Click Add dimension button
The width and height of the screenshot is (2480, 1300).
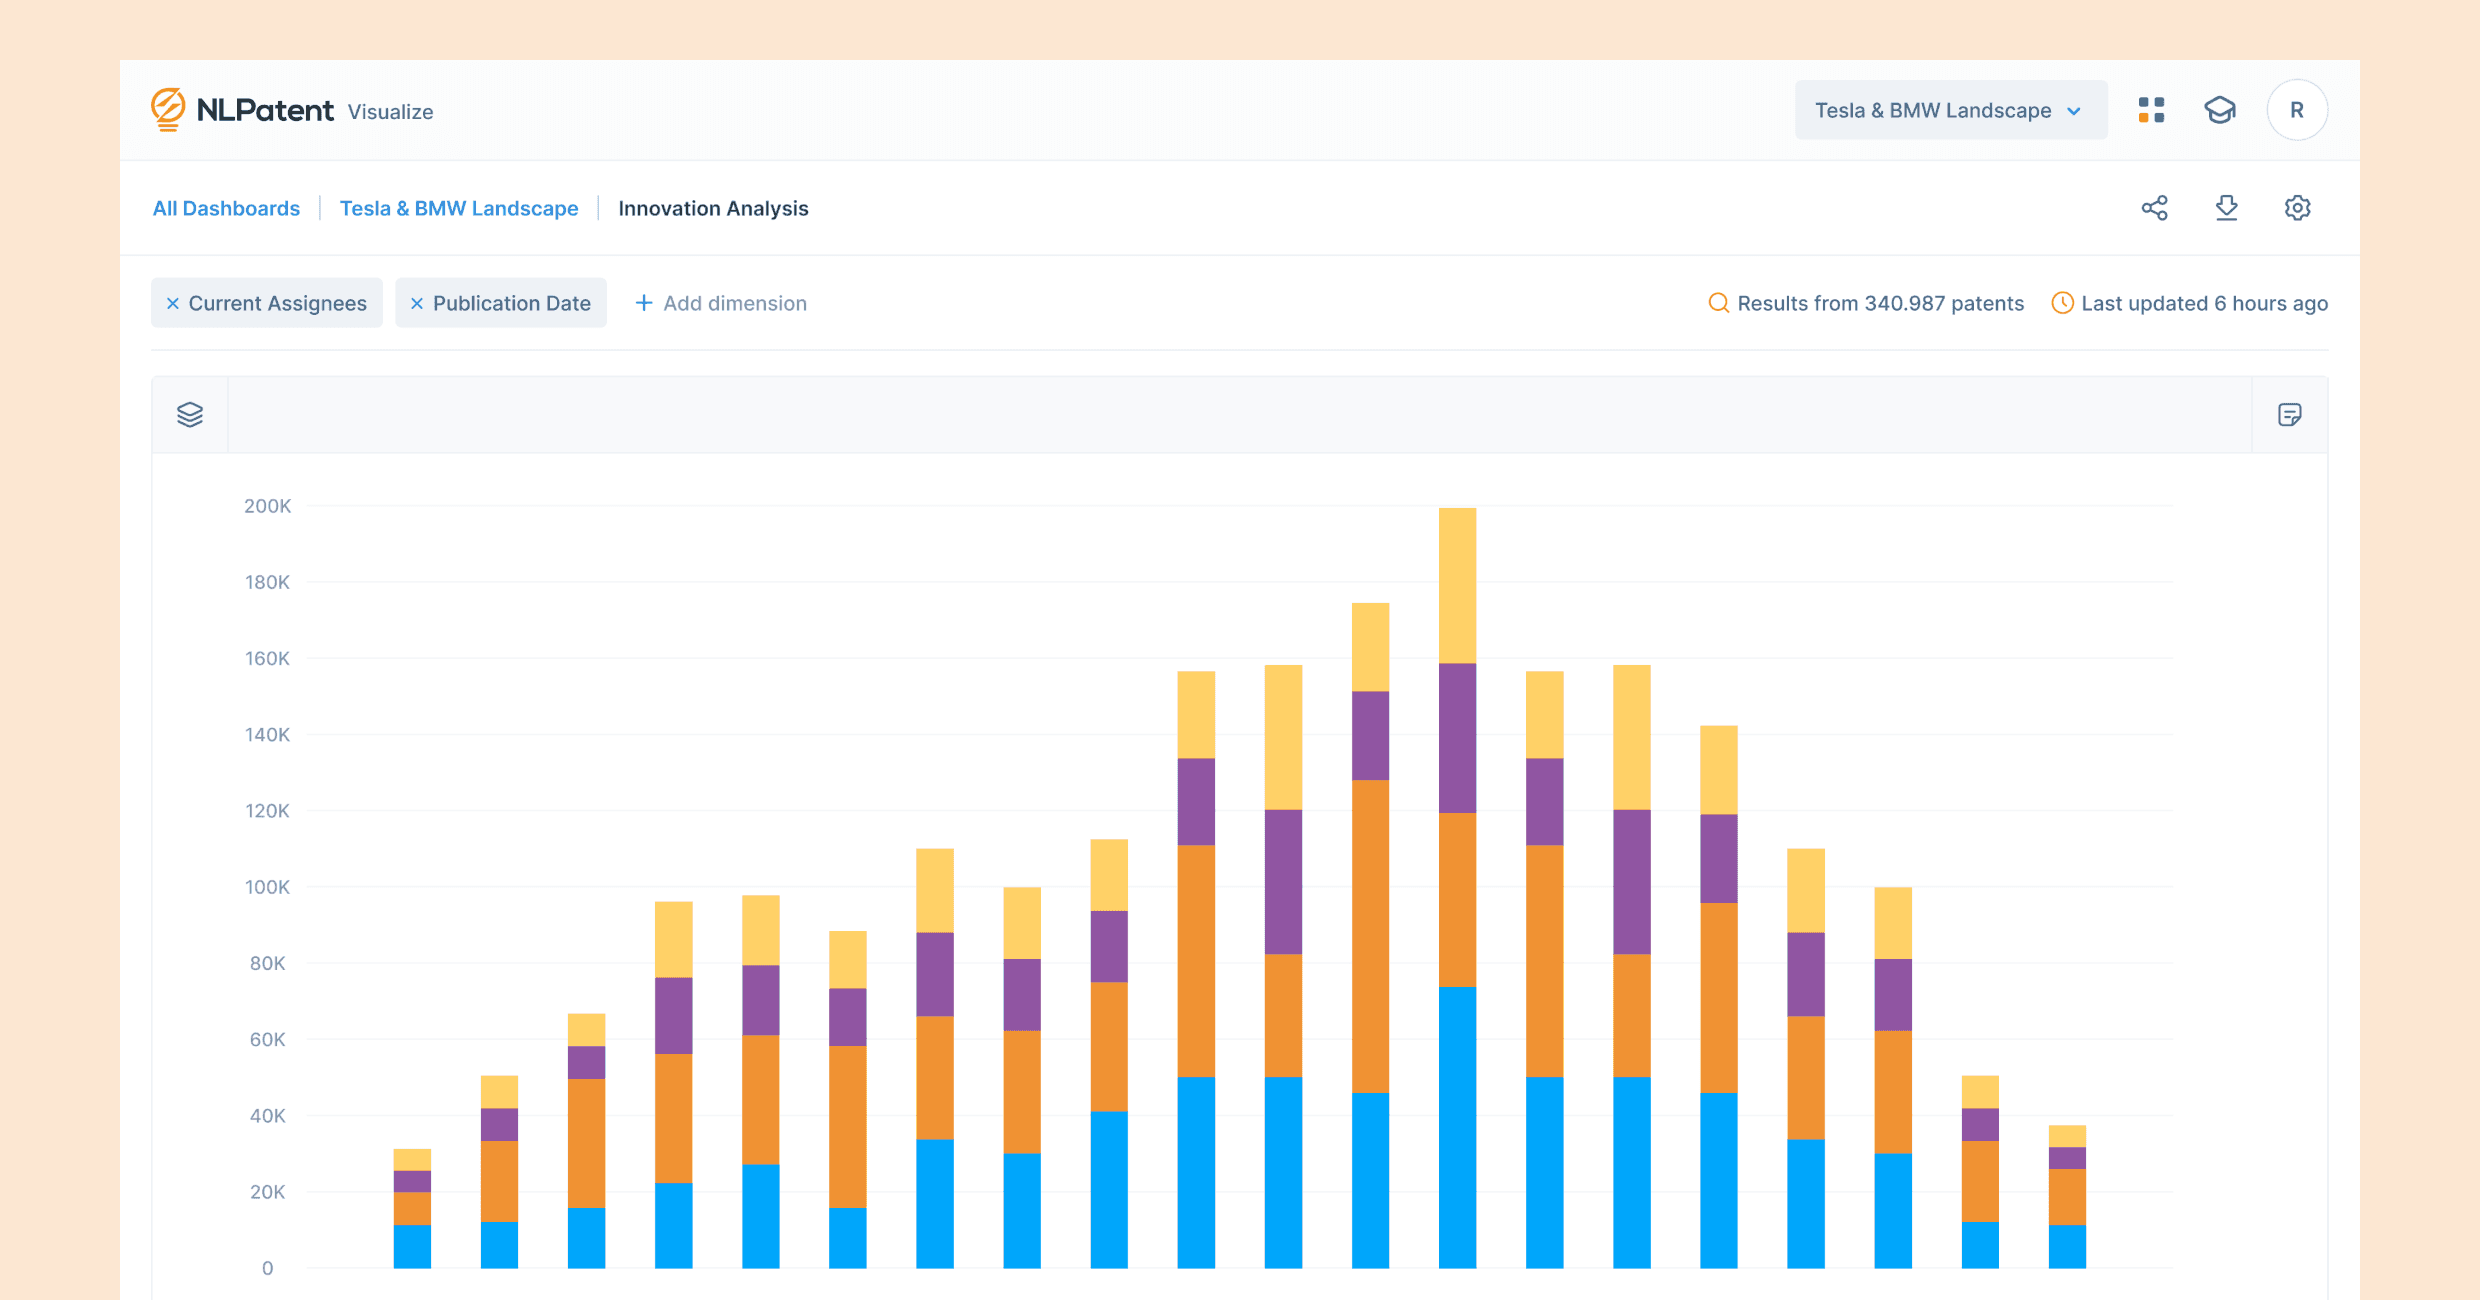pos(721,303)
